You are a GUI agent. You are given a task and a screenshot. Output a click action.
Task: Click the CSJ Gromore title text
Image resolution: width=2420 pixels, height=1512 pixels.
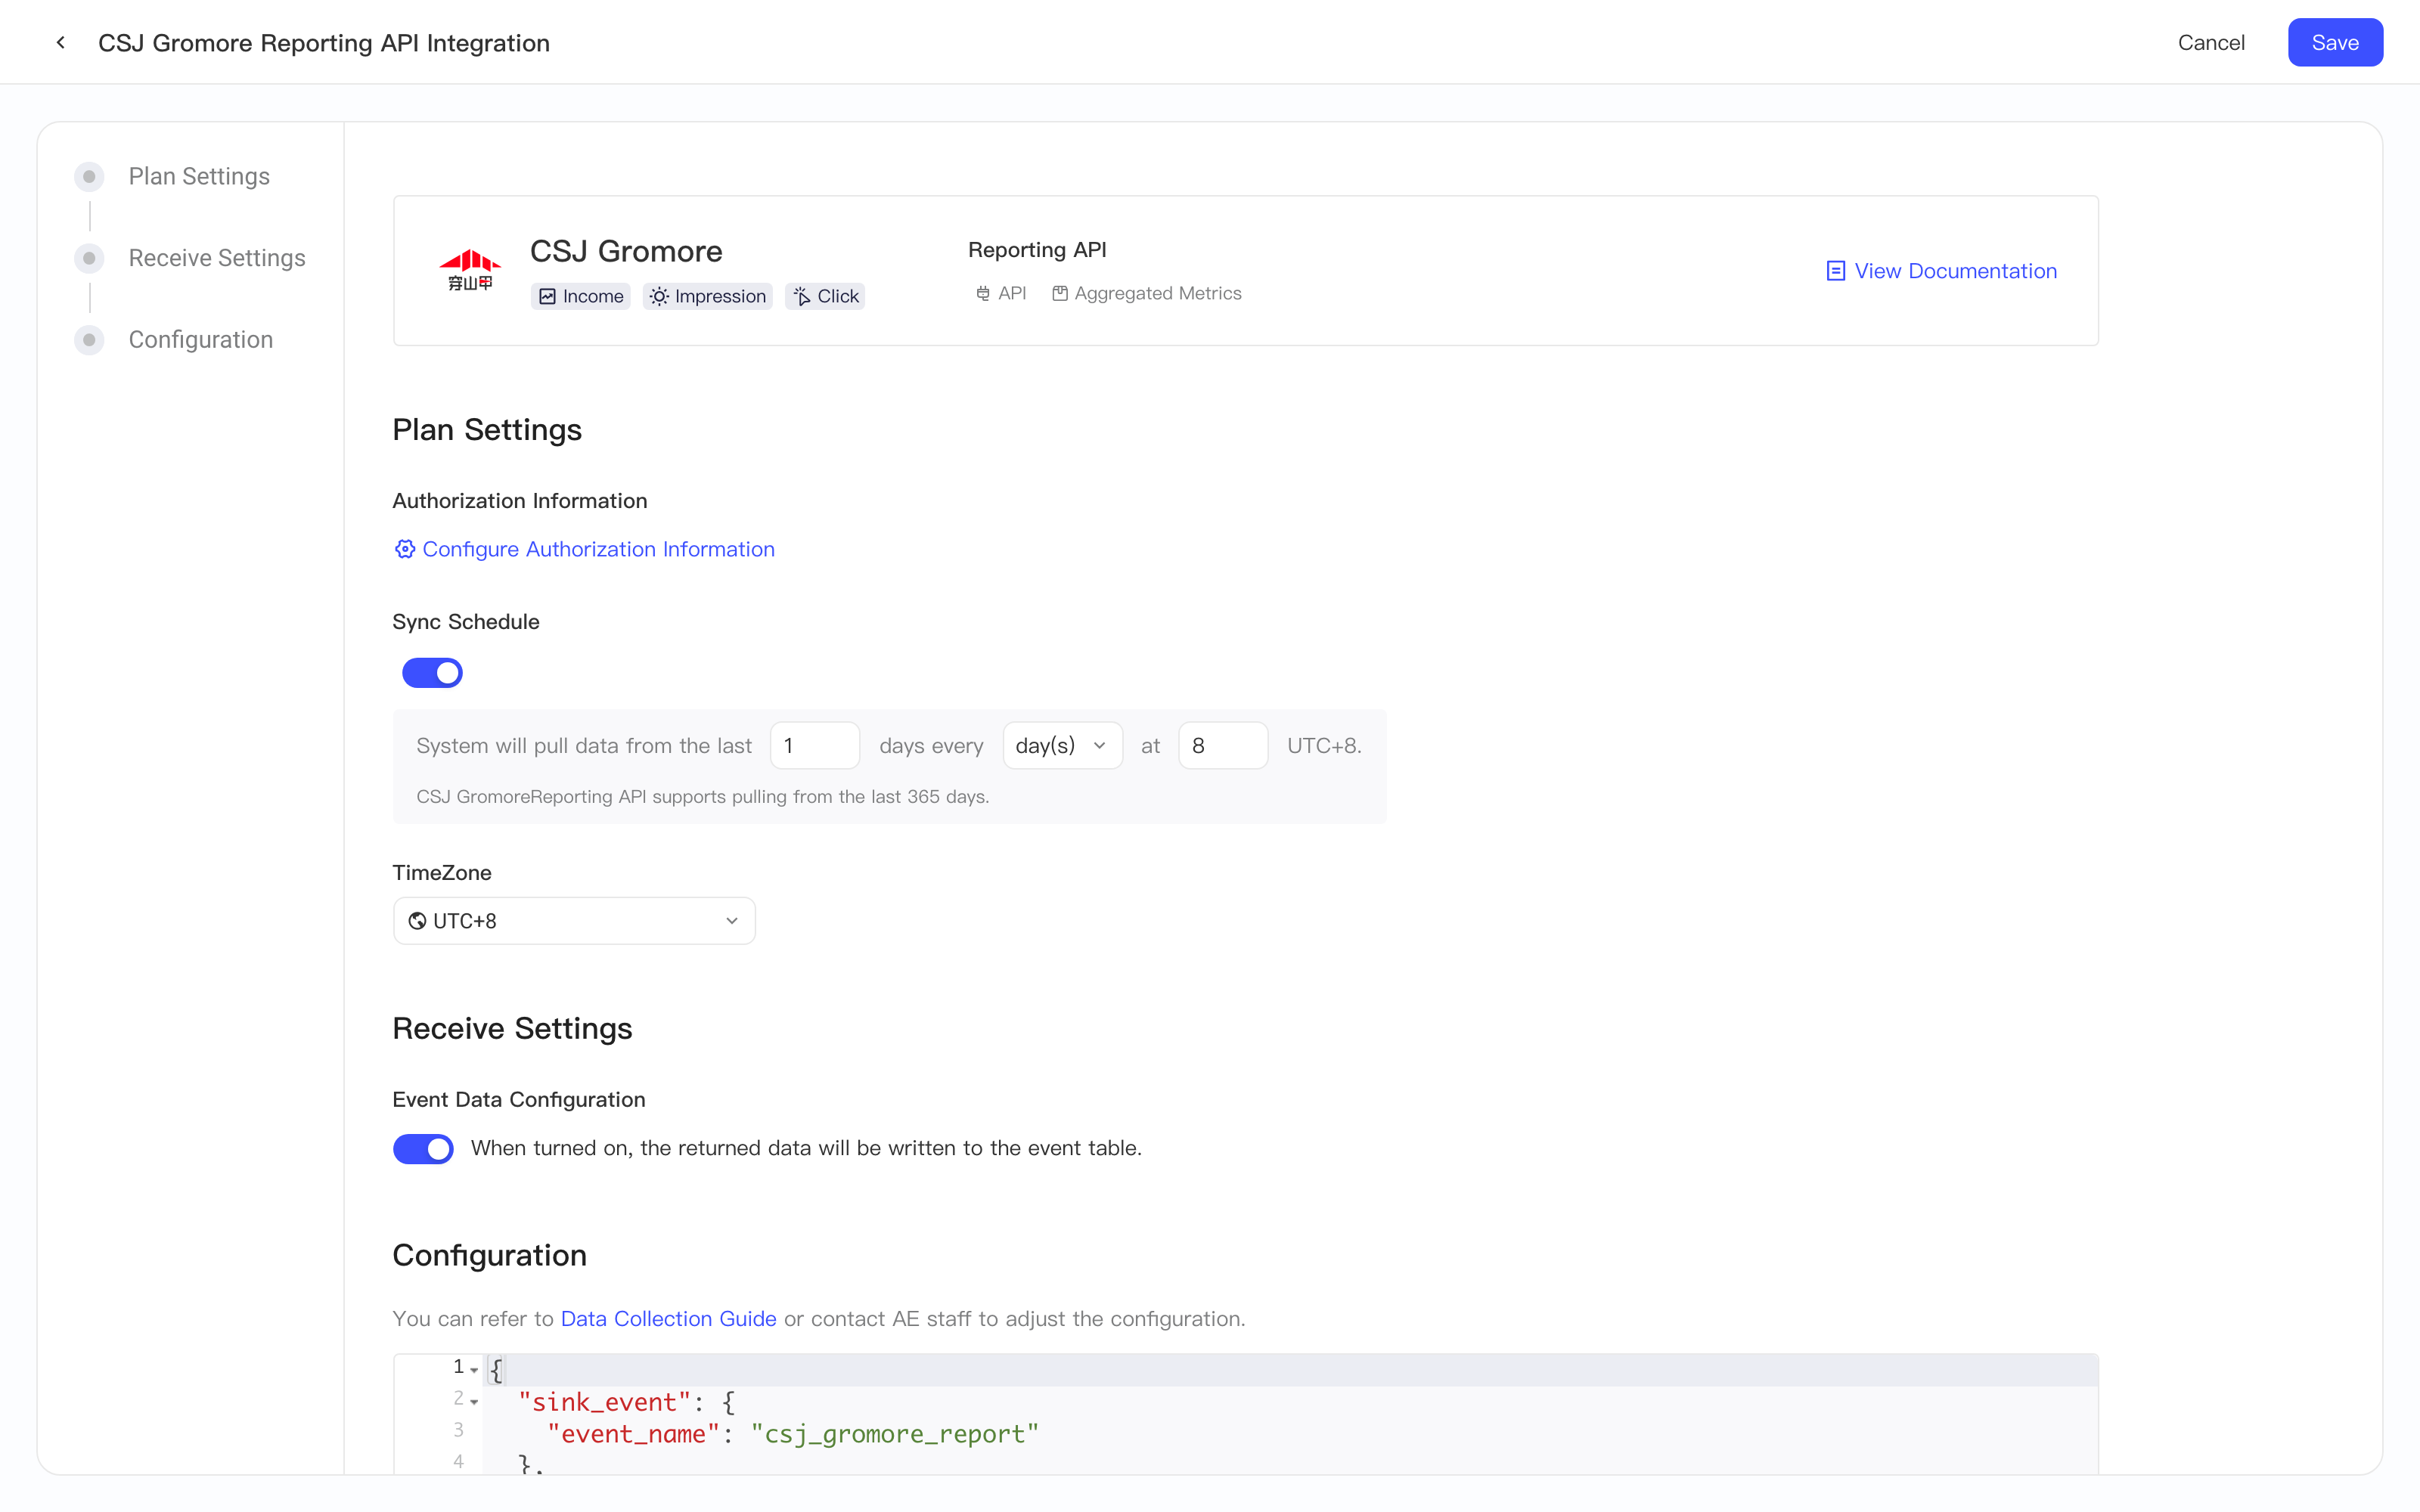[626, 251]
